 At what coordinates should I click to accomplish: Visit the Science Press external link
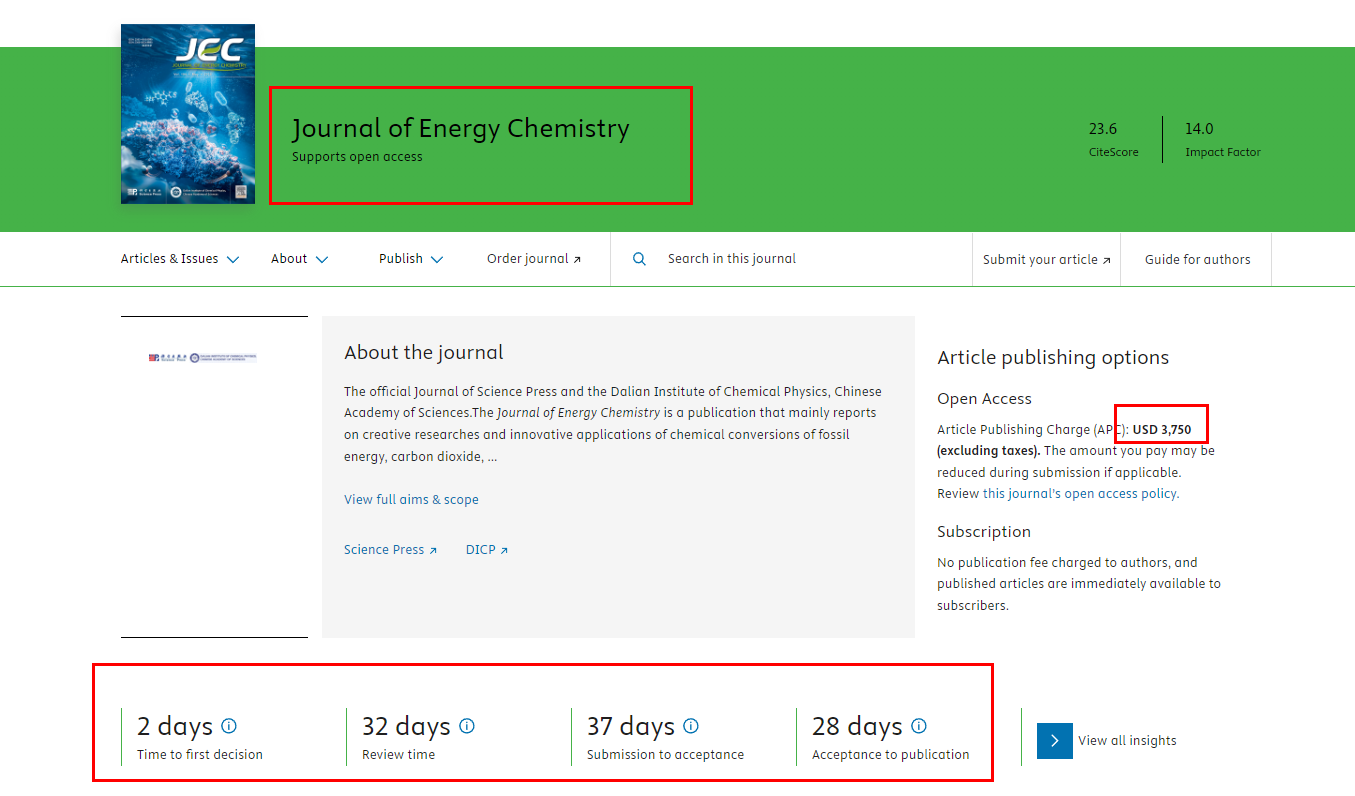390,550
